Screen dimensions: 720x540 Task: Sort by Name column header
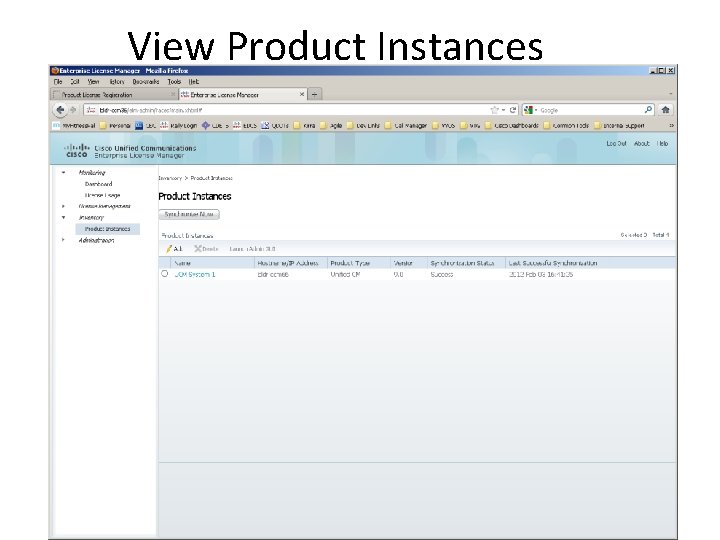[213, 263]
